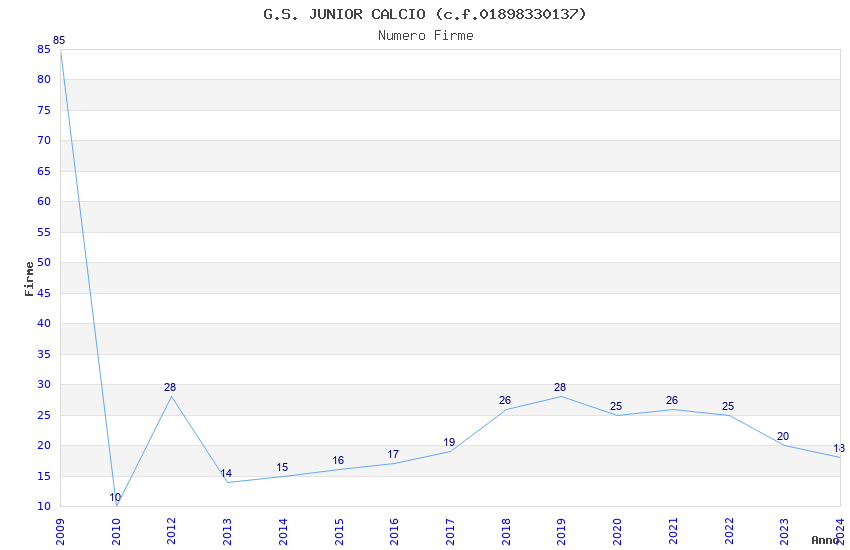
Task: Select the year label 2021
Action: (x=674, y=531)
